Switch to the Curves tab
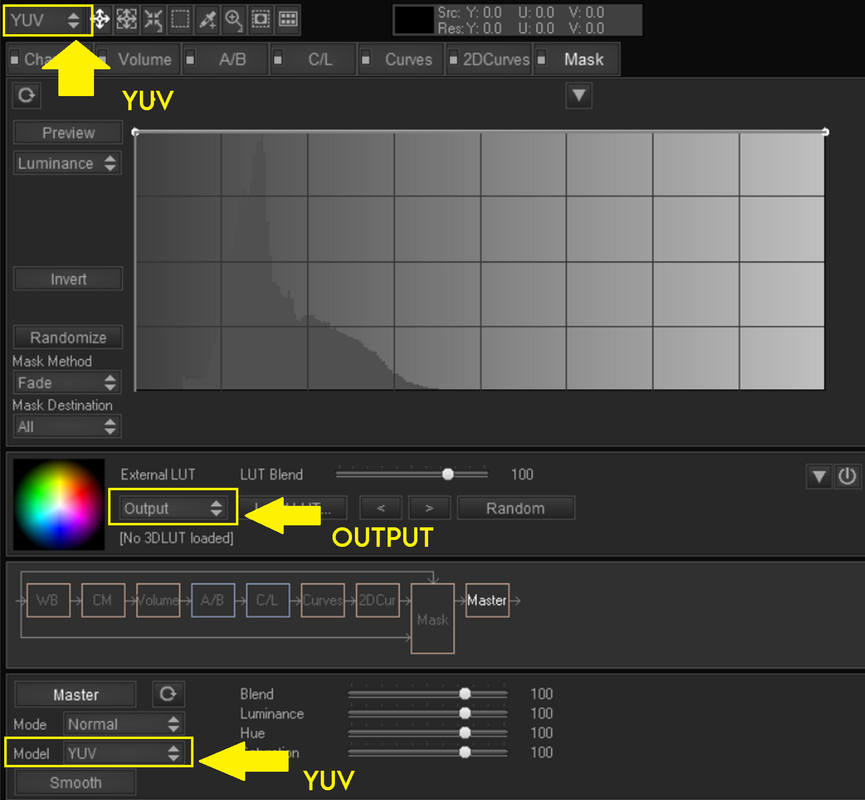The height and width of the screenshot is (800, 865). point(401,59)
